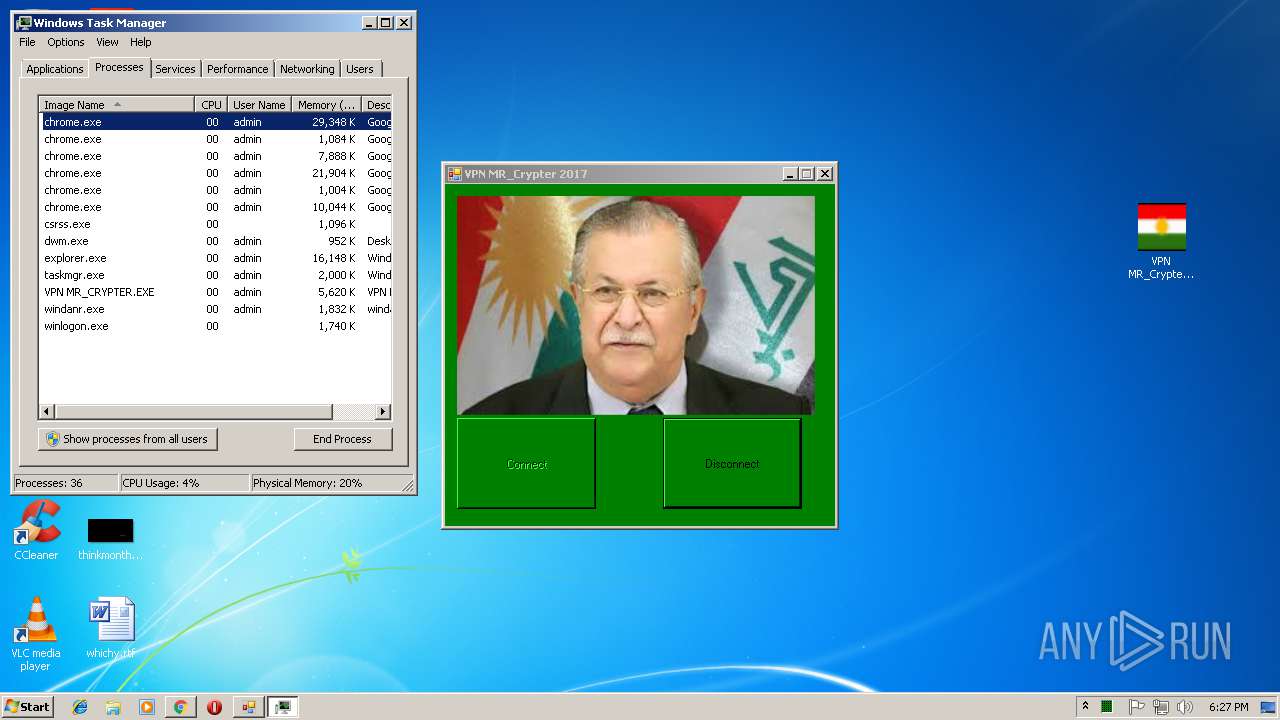Close the VPN MR_Crypter 2017 window
The image size is (1280, 720).
coord(825,174)
